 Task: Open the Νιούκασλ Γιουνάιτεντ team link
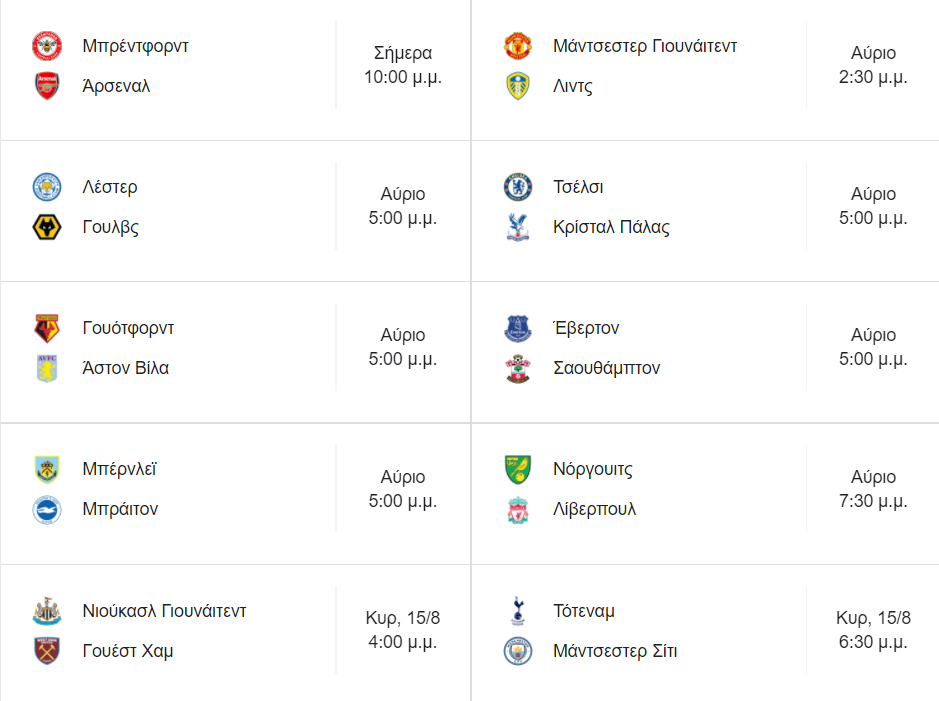tap(164, 611)
